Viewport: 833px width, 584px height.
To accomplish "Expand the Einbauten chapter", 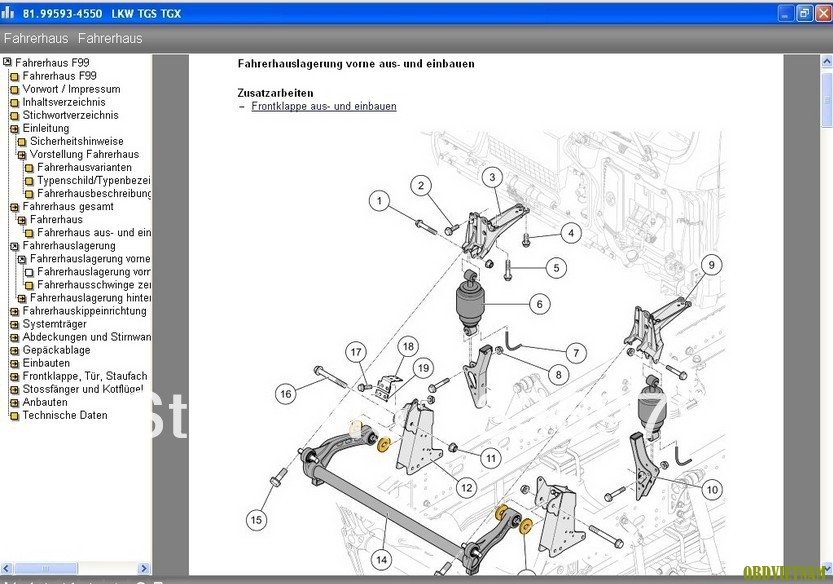I will pos(14,364).
